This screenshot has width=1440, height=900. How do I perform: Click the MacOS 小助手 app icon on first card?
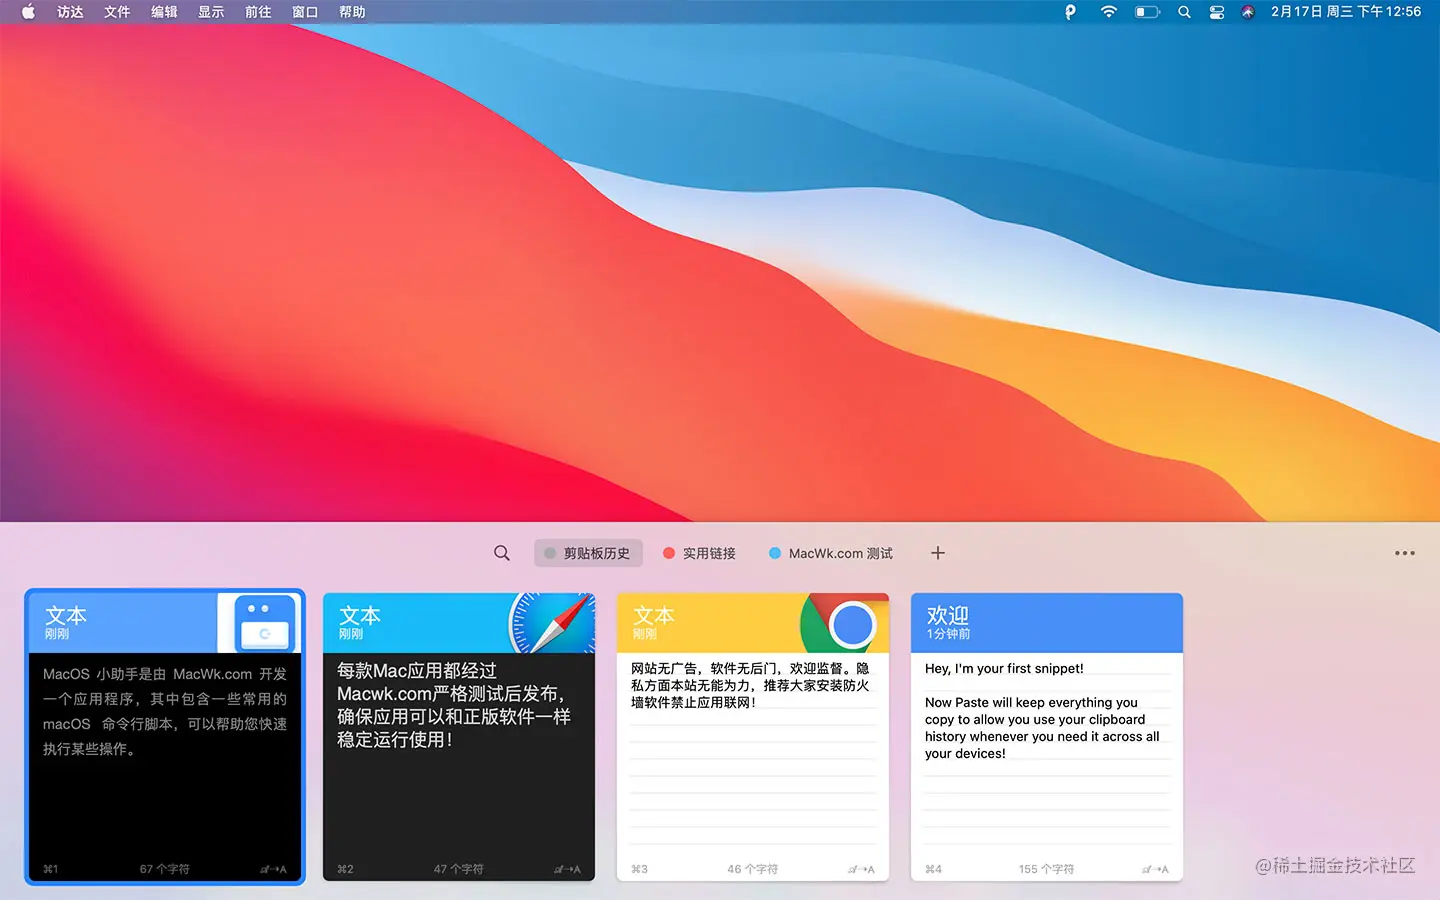[x=265, y=623]
